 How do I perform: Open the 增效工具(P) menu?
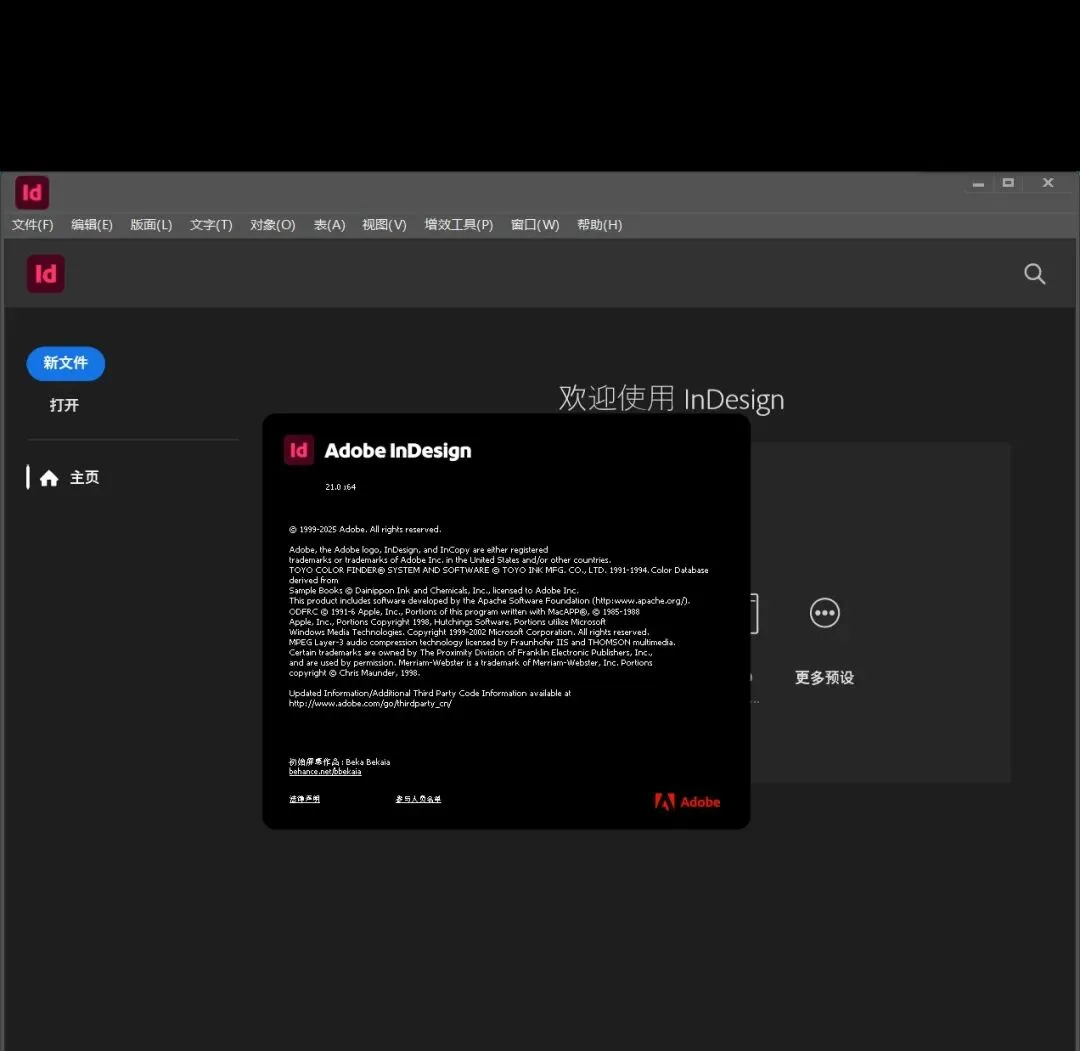tap(459, 225)
